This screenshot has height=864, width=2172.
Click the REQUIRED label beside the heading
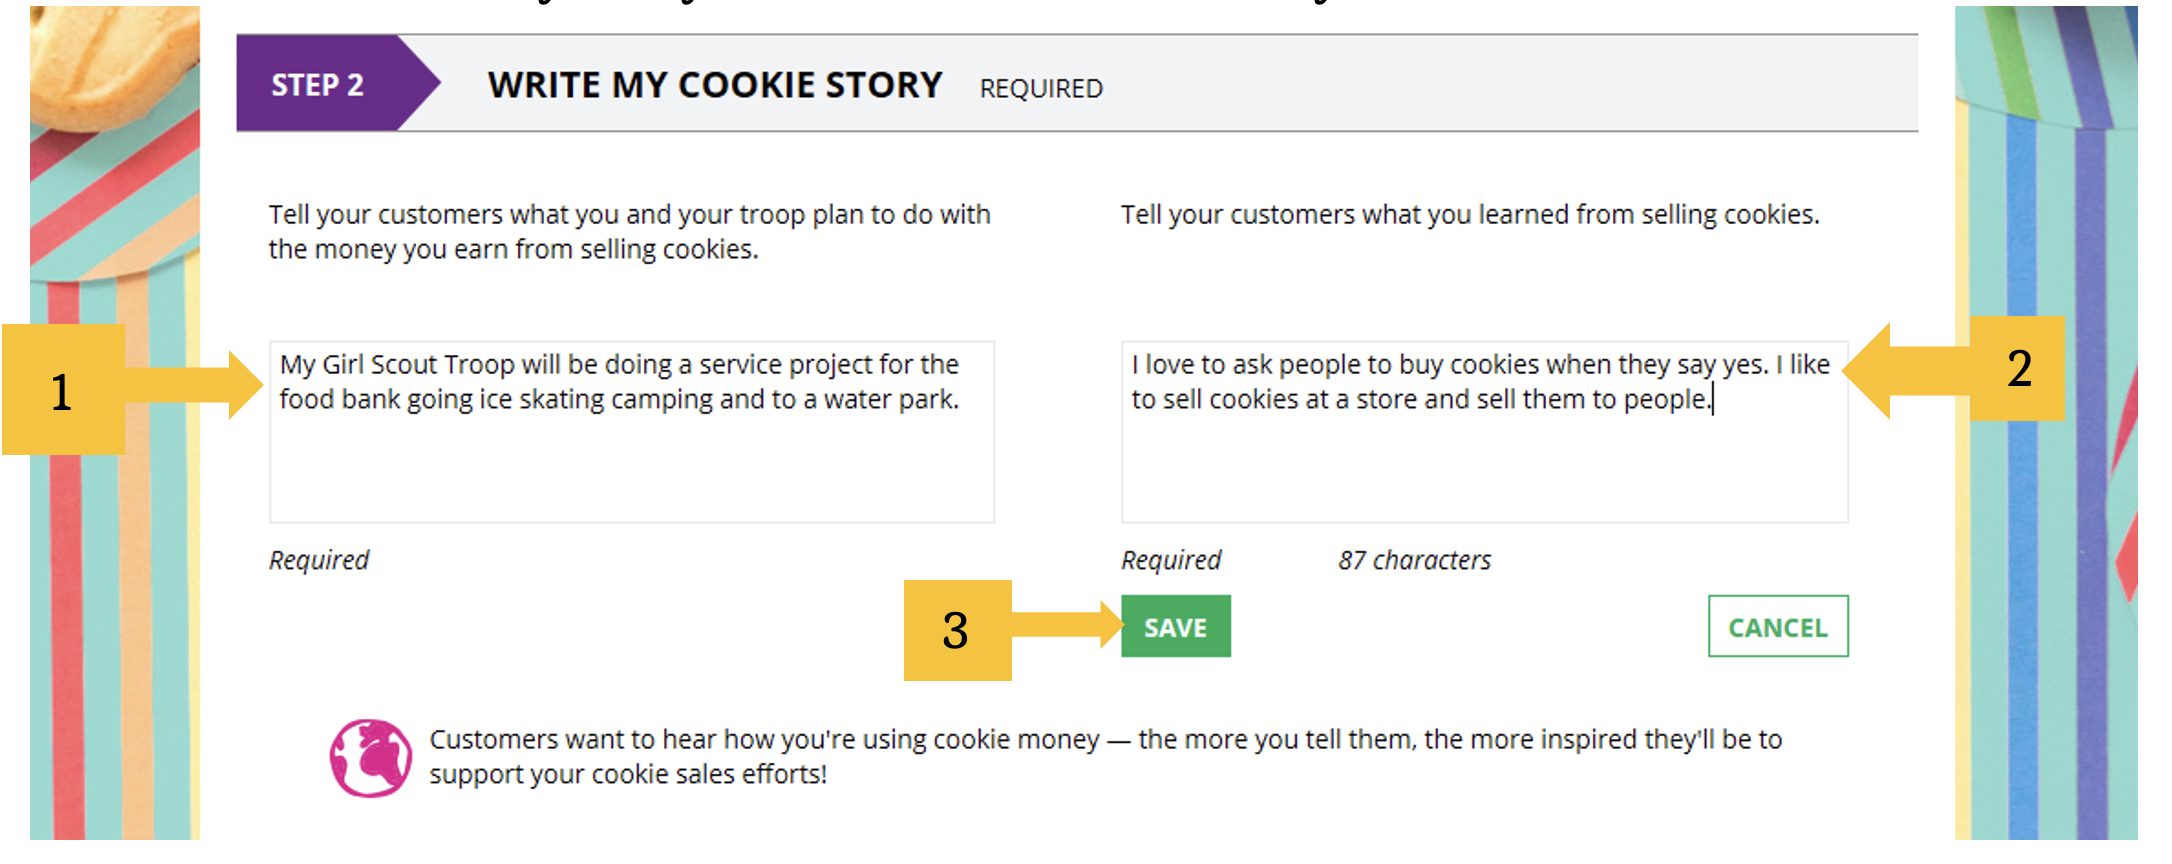tap(1041, 88)
